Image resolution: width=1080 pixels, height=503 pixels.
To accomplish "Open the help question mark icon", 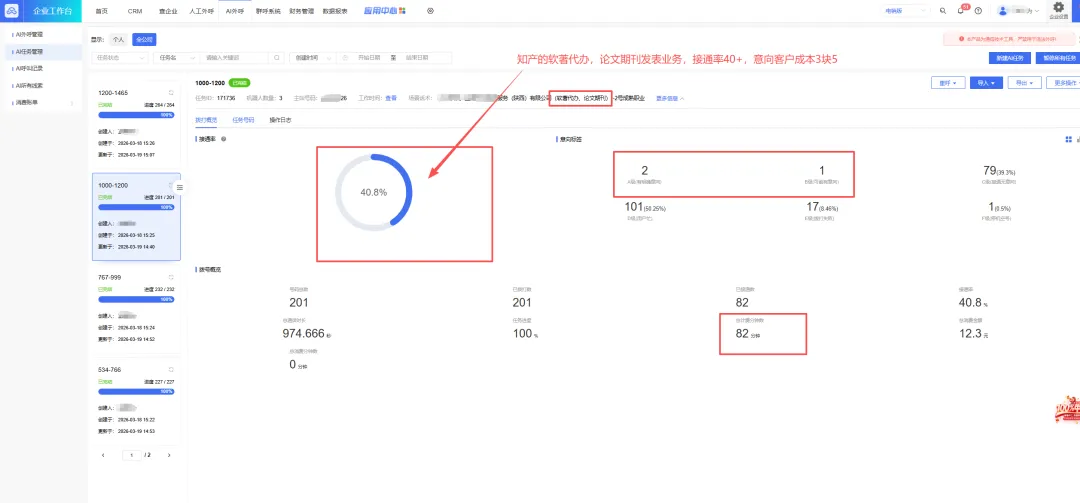I will [x=978, y=11].
